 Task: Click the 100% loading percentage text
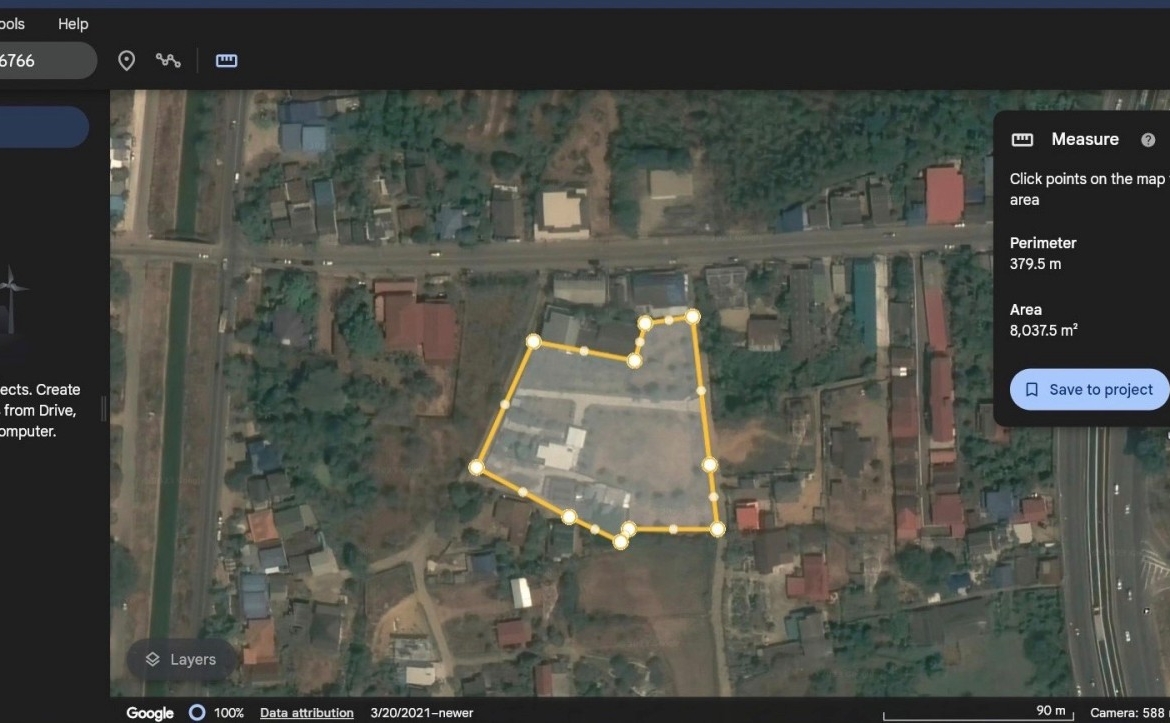[229, 713]
